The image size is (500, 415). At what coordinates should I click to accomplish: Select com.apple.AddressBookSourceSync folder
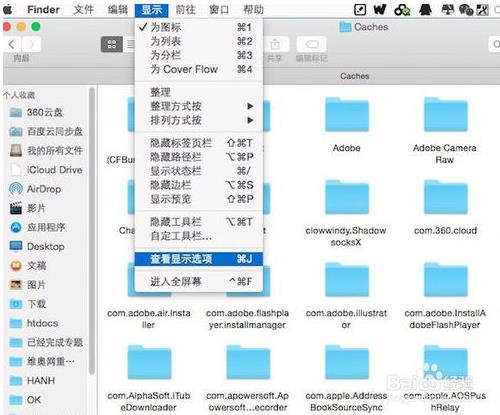[x=347, y=363]
